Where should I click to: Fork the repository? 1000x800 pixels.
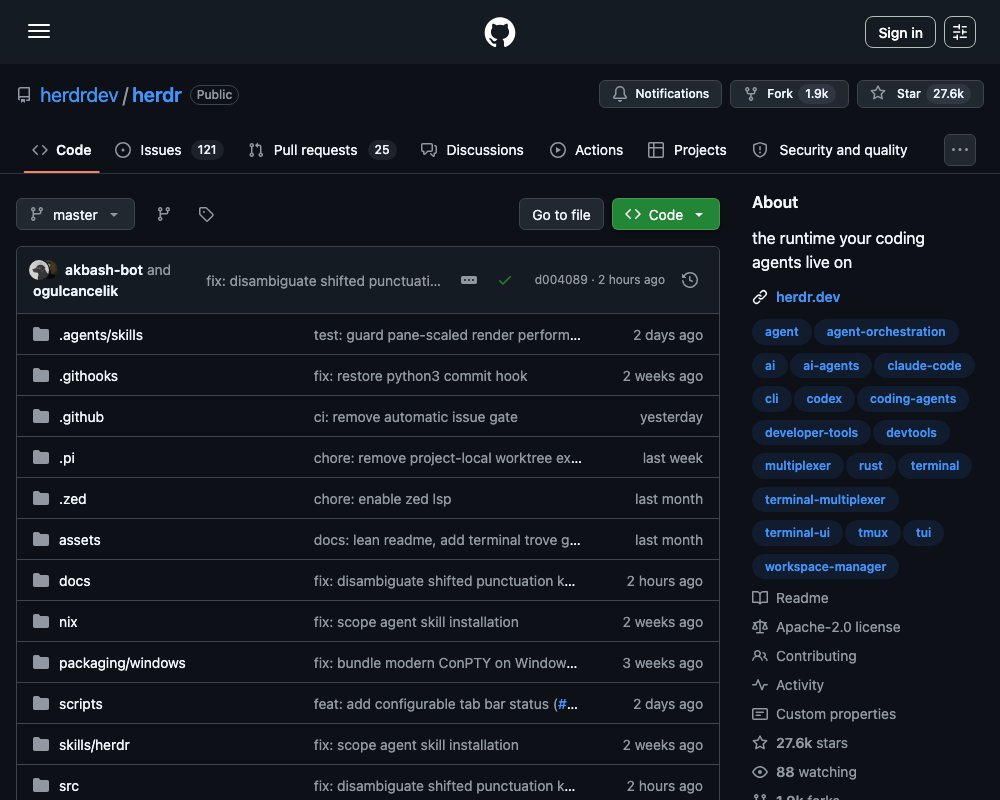coord(789,94)
